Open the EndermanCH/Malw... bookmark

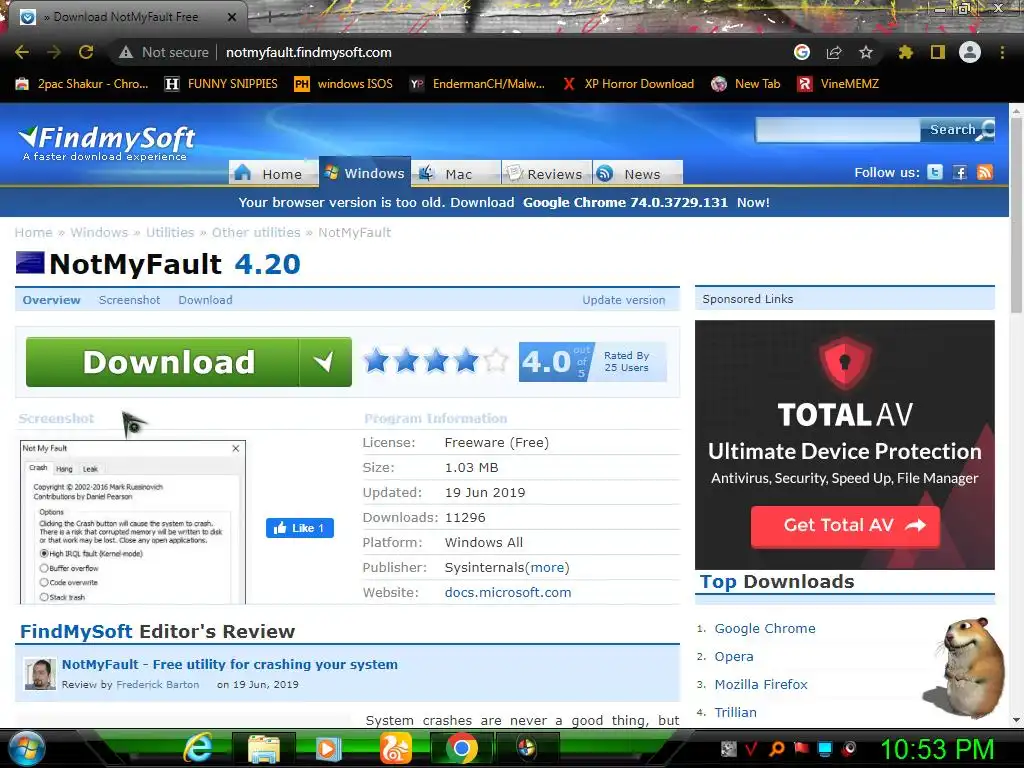(x=477, y=84)
